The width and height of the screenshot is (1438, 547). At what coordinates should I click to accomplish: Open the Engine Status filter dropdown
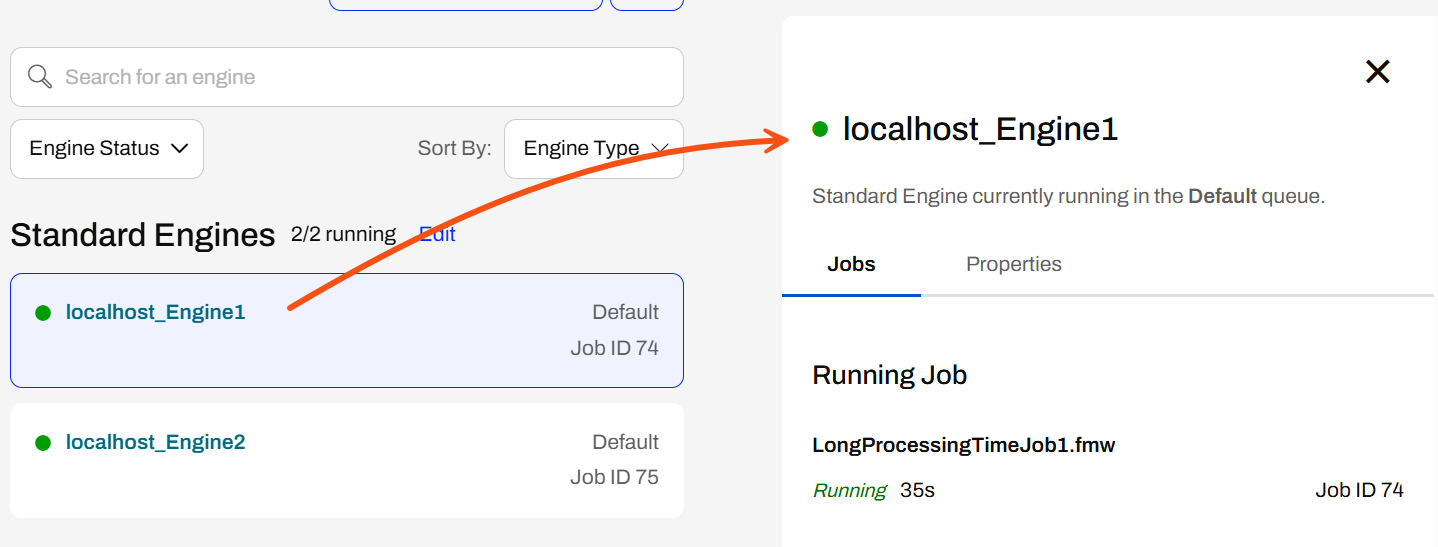click(x=107, y=149)
